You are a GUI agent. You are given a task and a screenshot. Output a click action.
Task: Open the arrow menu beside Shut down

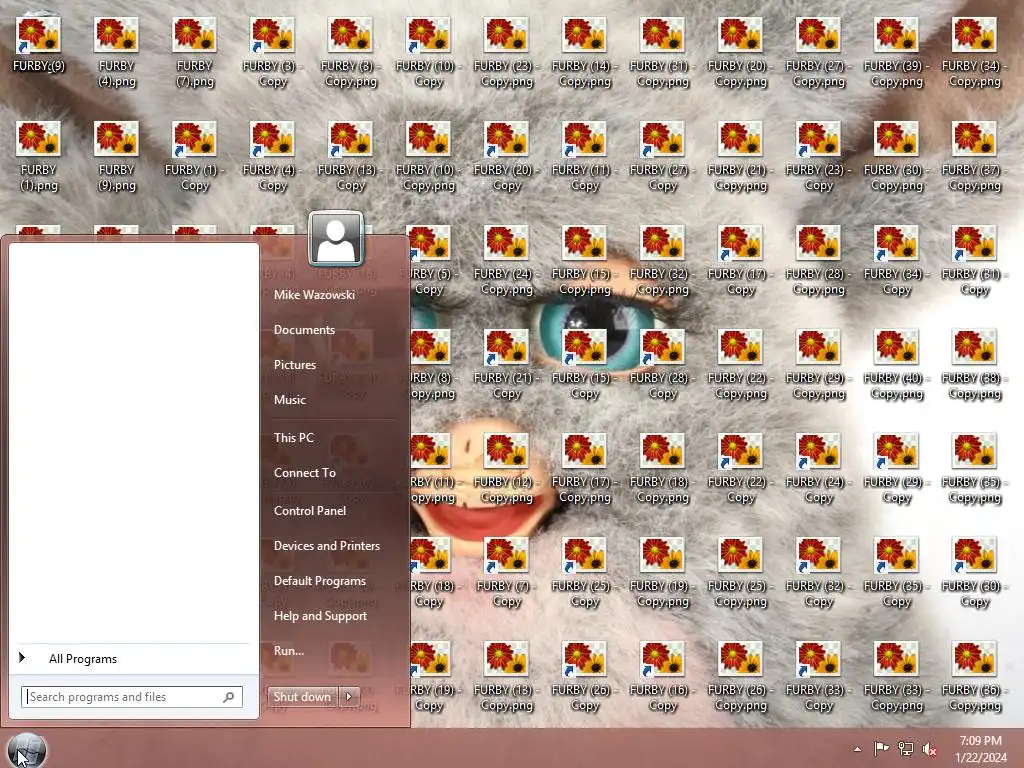pyautogui.click(x=349, y=697)
